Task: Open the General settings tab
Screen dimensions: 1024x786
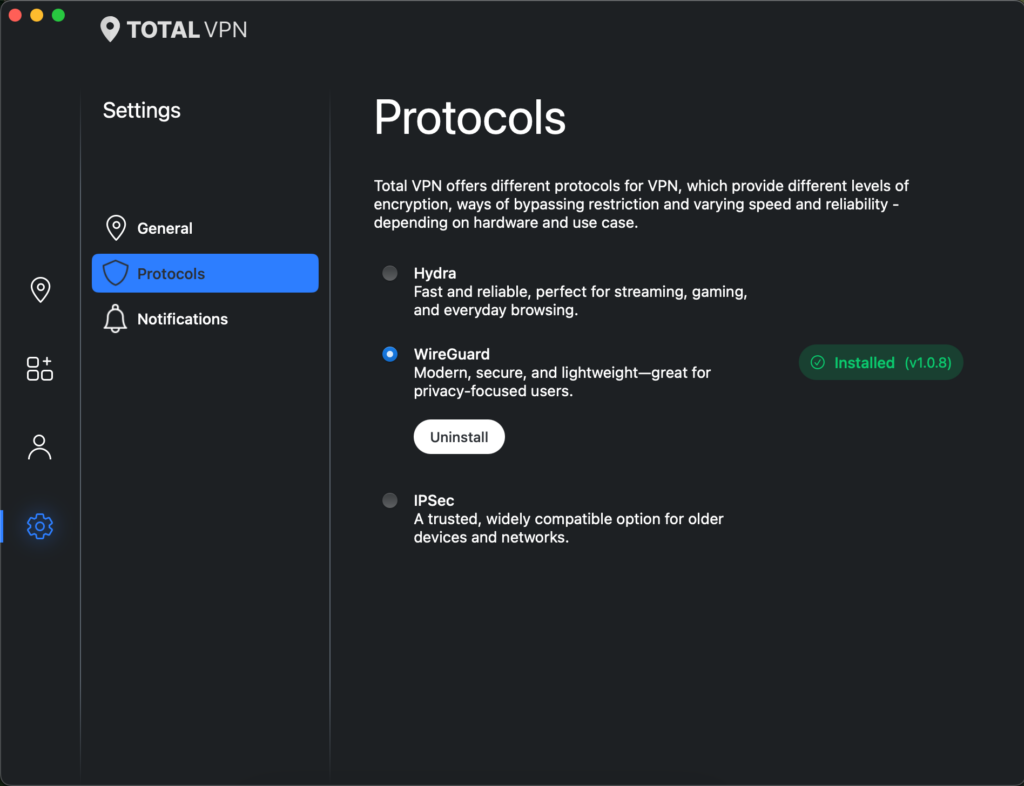Action: coord(205,228)
